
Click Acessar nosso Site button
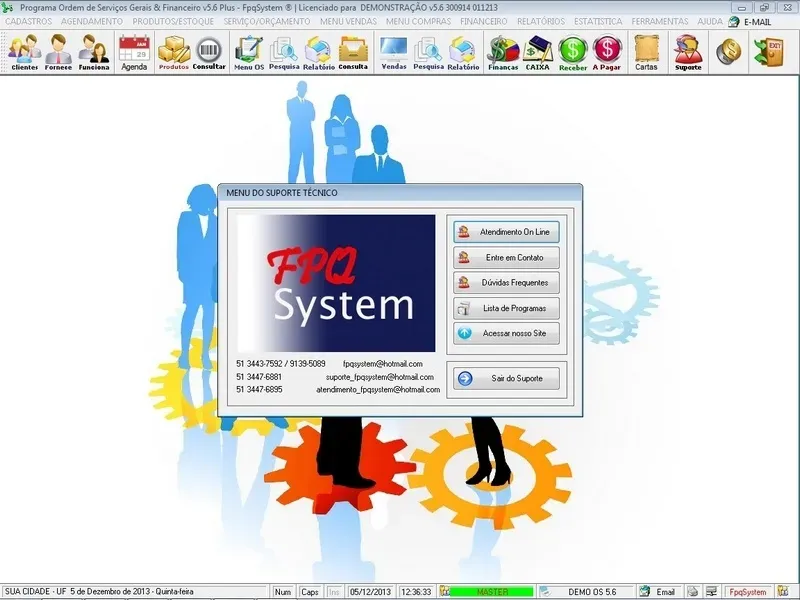point(506,334)
